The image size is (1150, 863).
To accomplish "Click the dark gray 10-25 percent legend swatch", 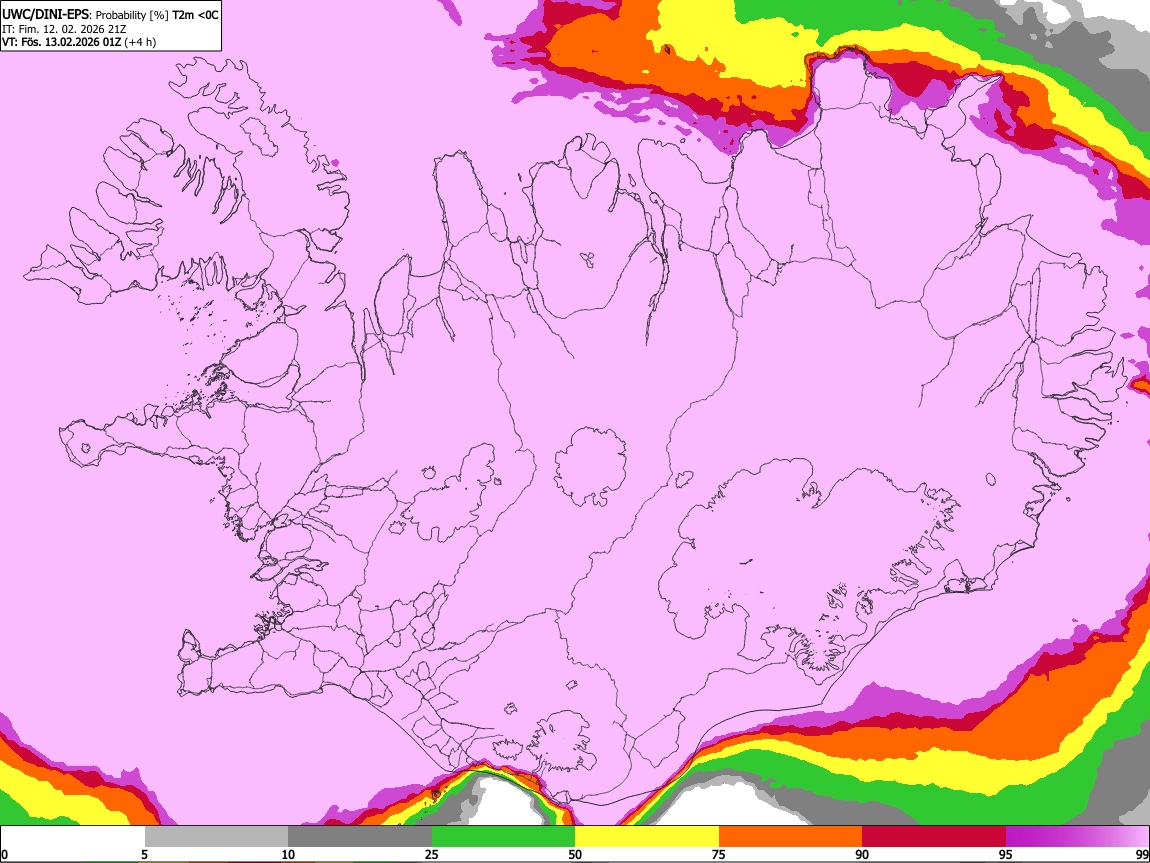I will 360,837.
